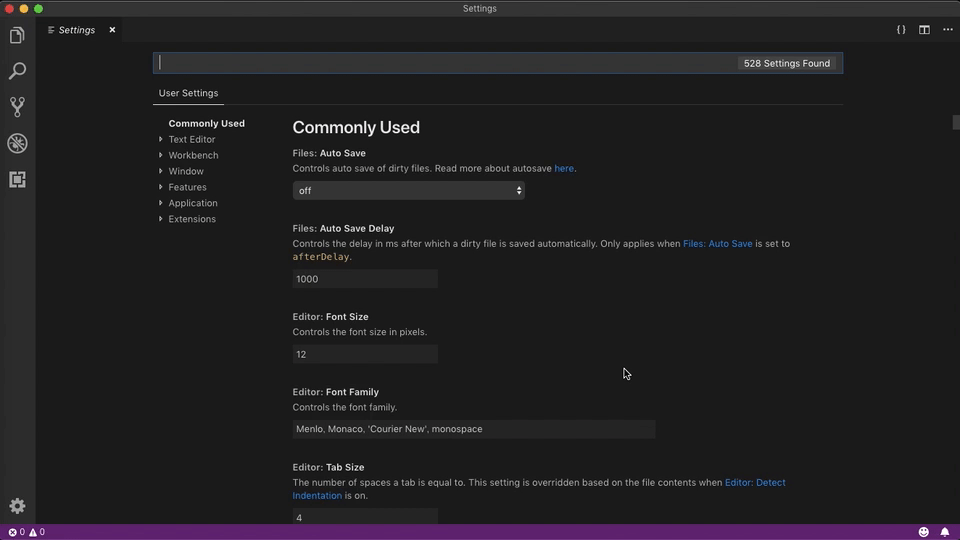Click the errors count in status bar

coord(17,532)
